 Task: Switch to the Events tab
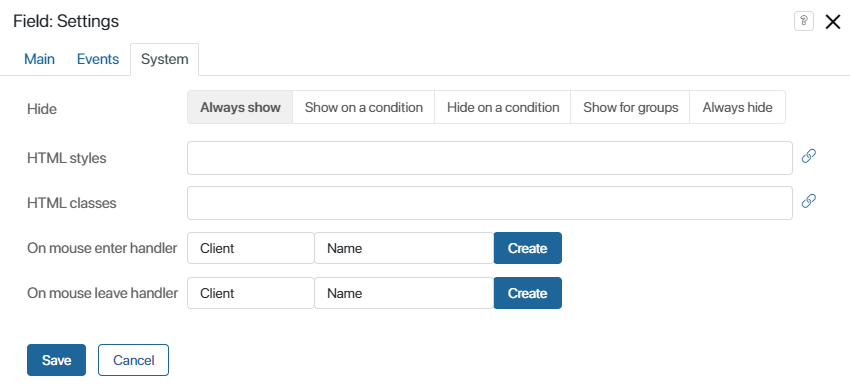point(98,59)
